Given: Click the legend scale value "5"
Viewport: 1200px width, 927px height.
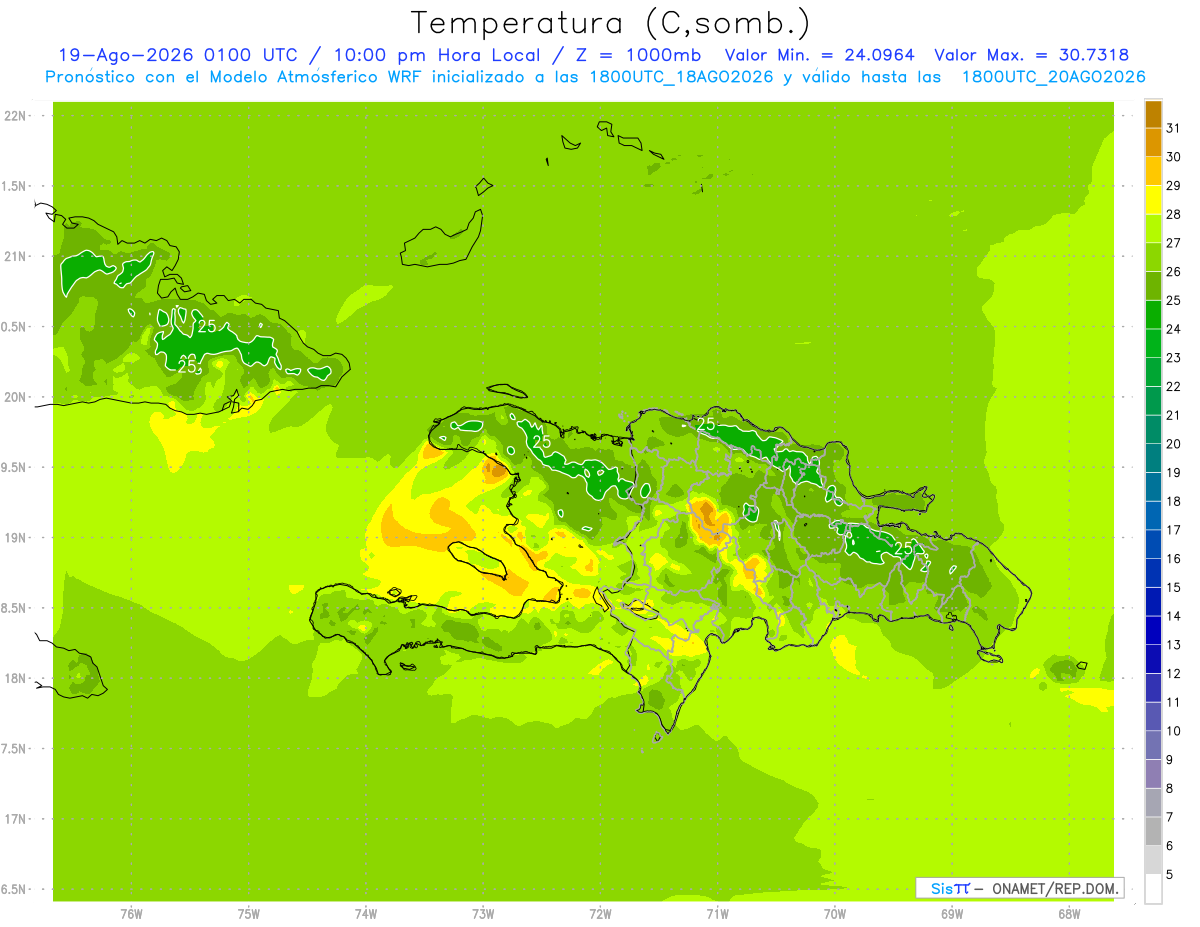Looking at the screenshot, I should pyautogui.click(x=1170, y=875).
